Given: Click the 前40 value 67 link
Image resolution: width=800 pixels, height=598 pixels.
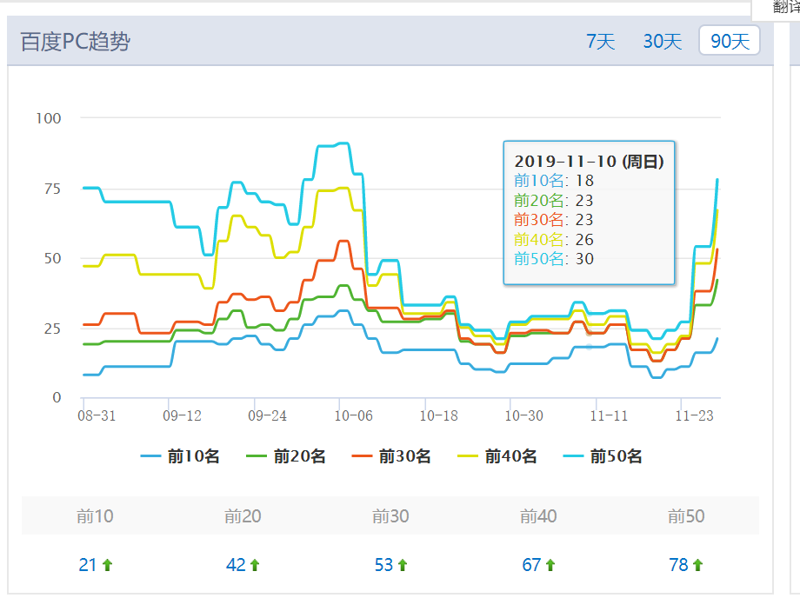Looking at the screenshot, I should (x=532, y=565).
